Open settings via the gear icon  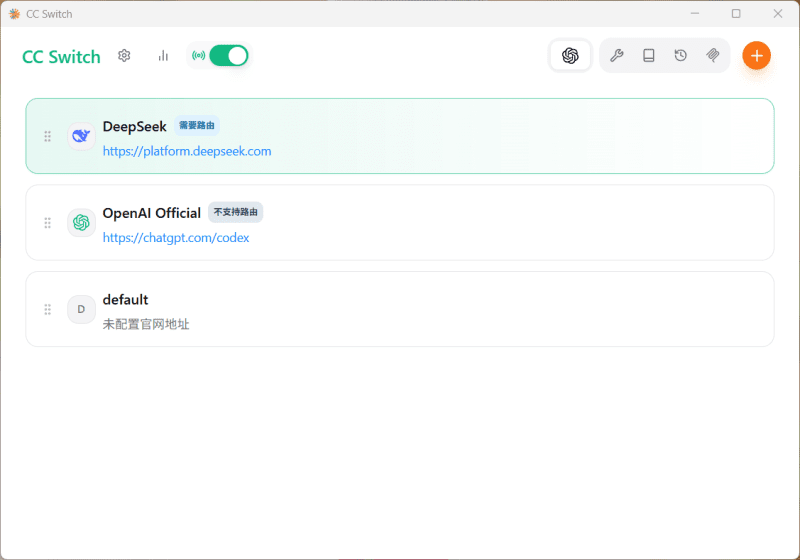(x=124, y=56)
